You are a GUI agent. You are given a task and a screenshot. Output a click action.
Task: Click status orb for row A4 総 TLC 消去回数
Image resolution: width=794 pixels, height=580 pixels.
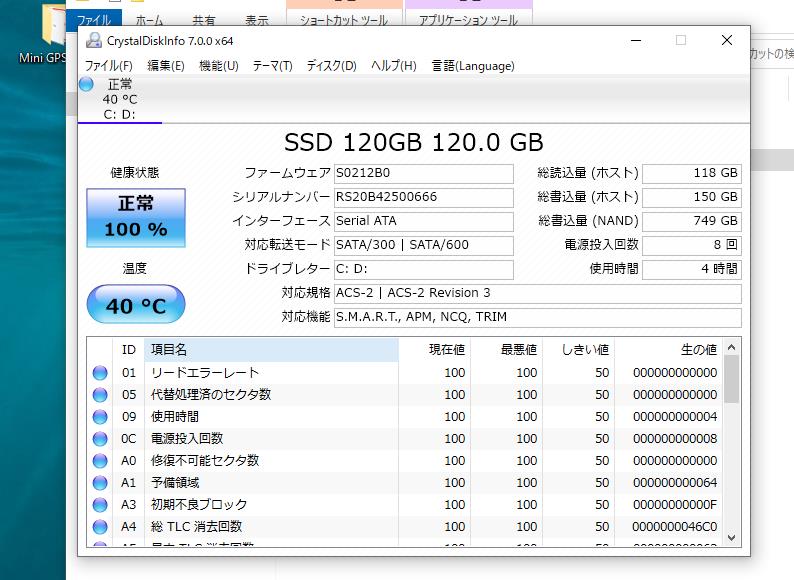[x=100, y=527]
